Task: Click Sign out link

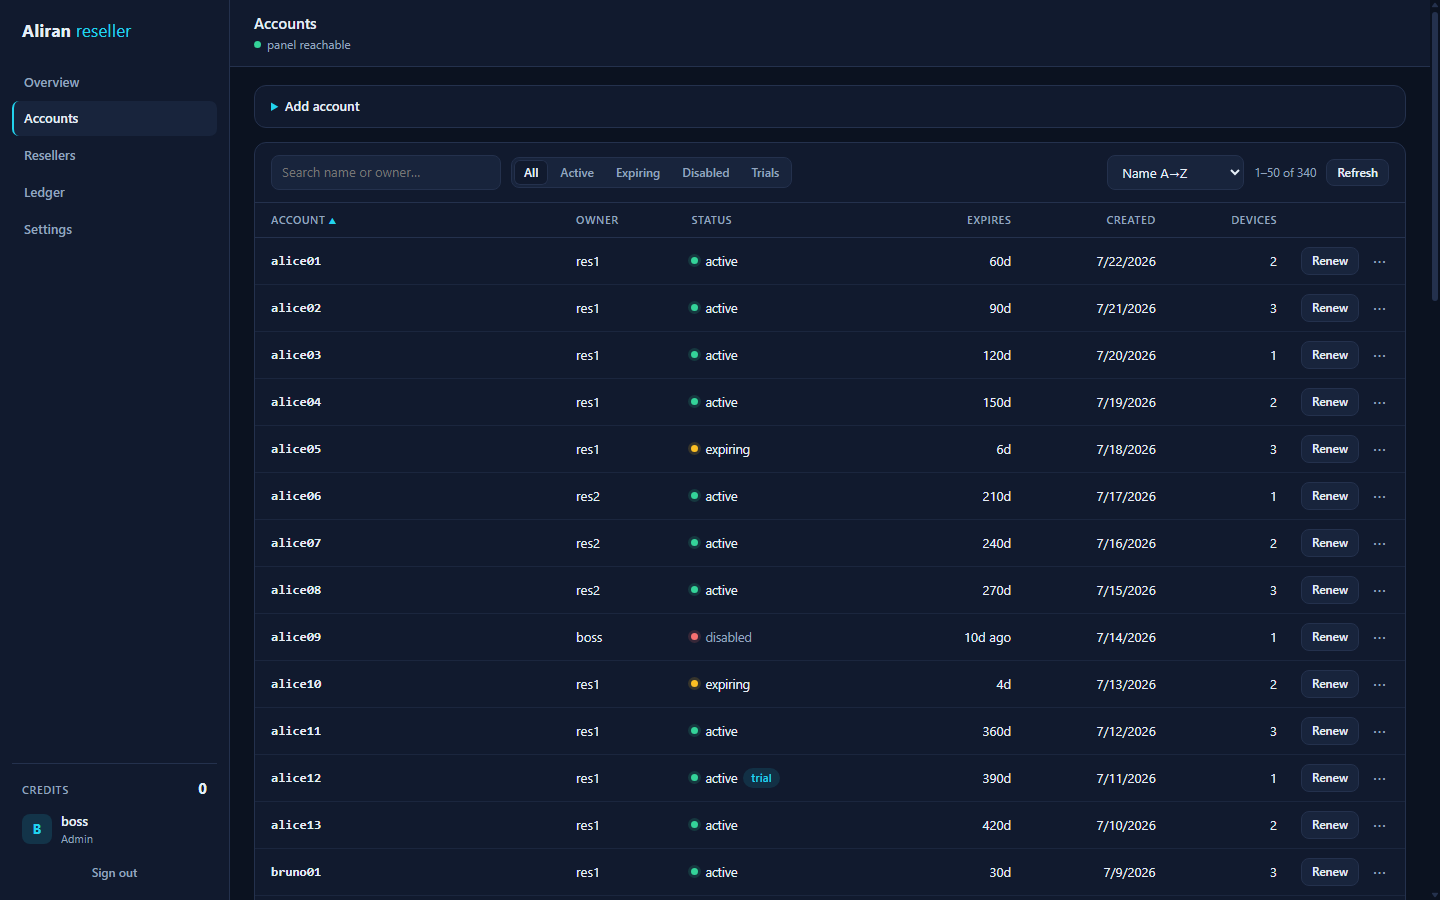Action: click(x=114, y=873)
